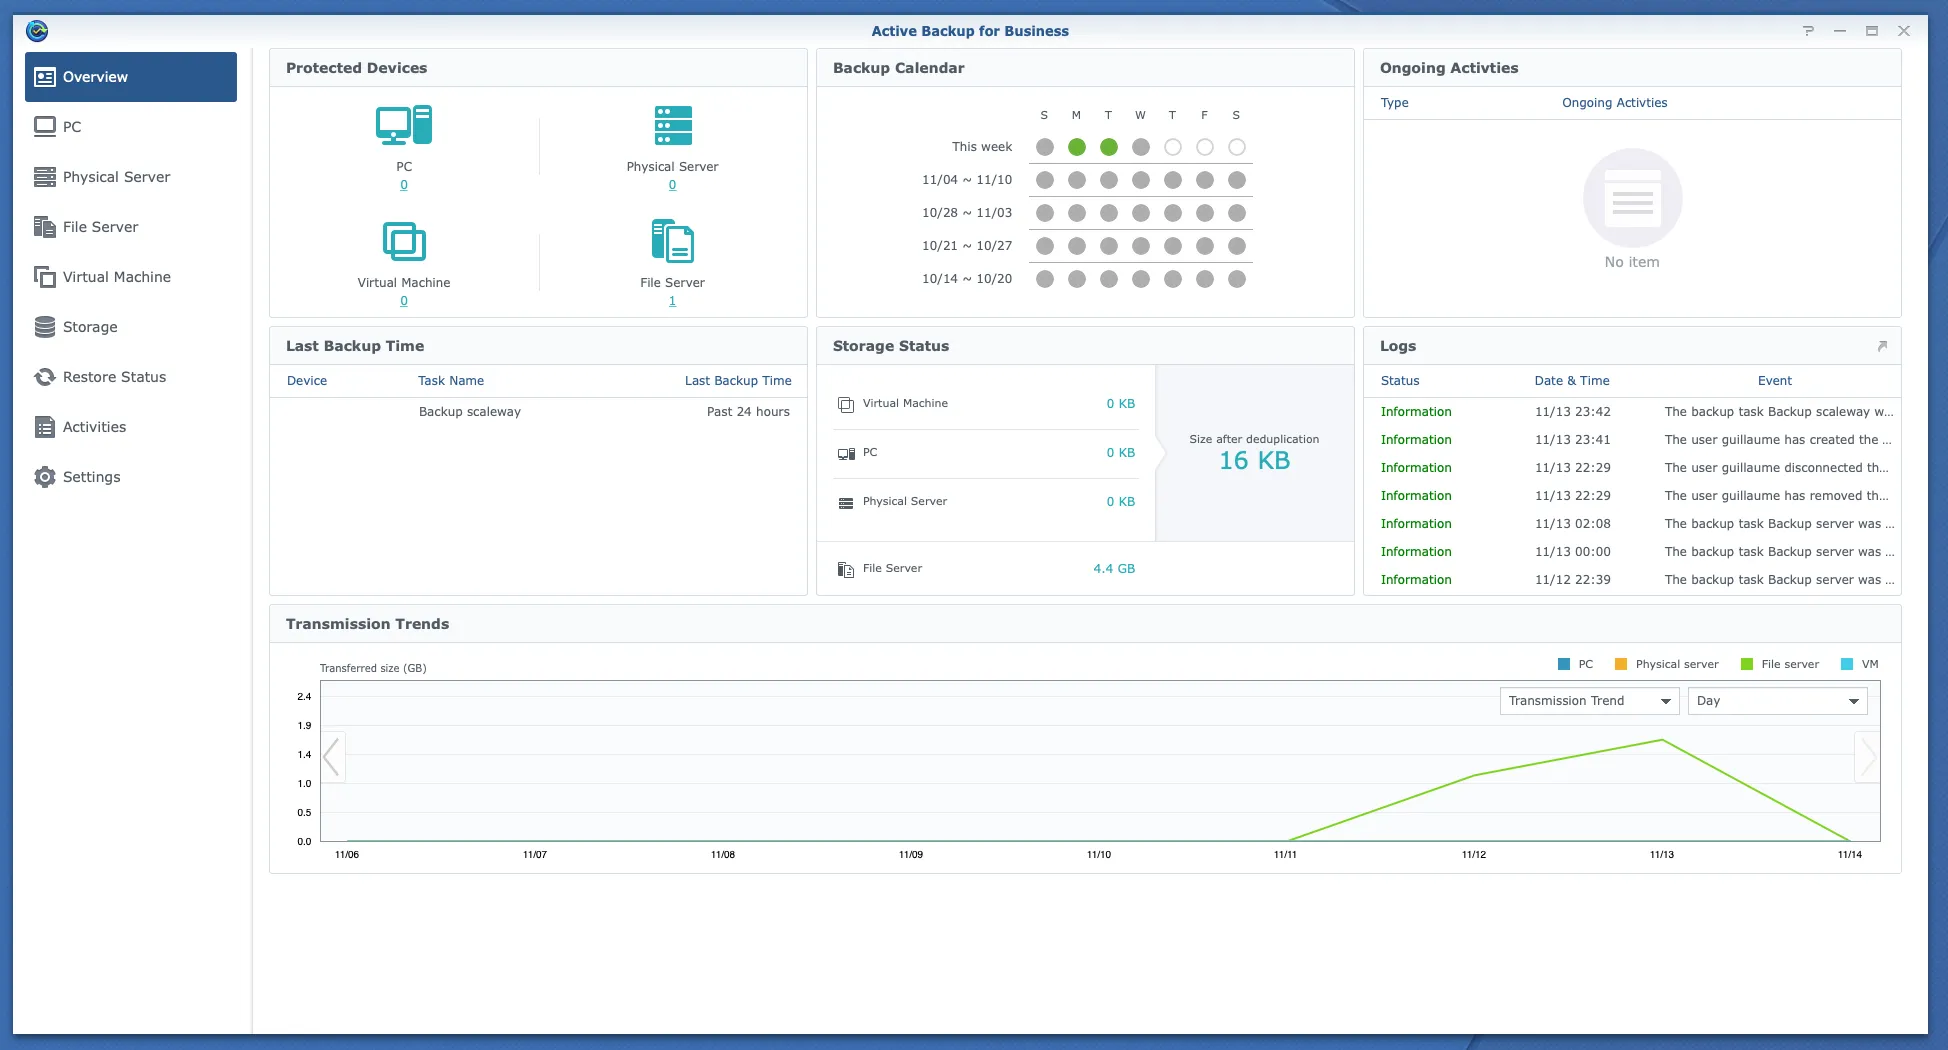Open the Physical Server count link
The image size is (1948, 1050).
pyautogui.click(x=672, y=185)
